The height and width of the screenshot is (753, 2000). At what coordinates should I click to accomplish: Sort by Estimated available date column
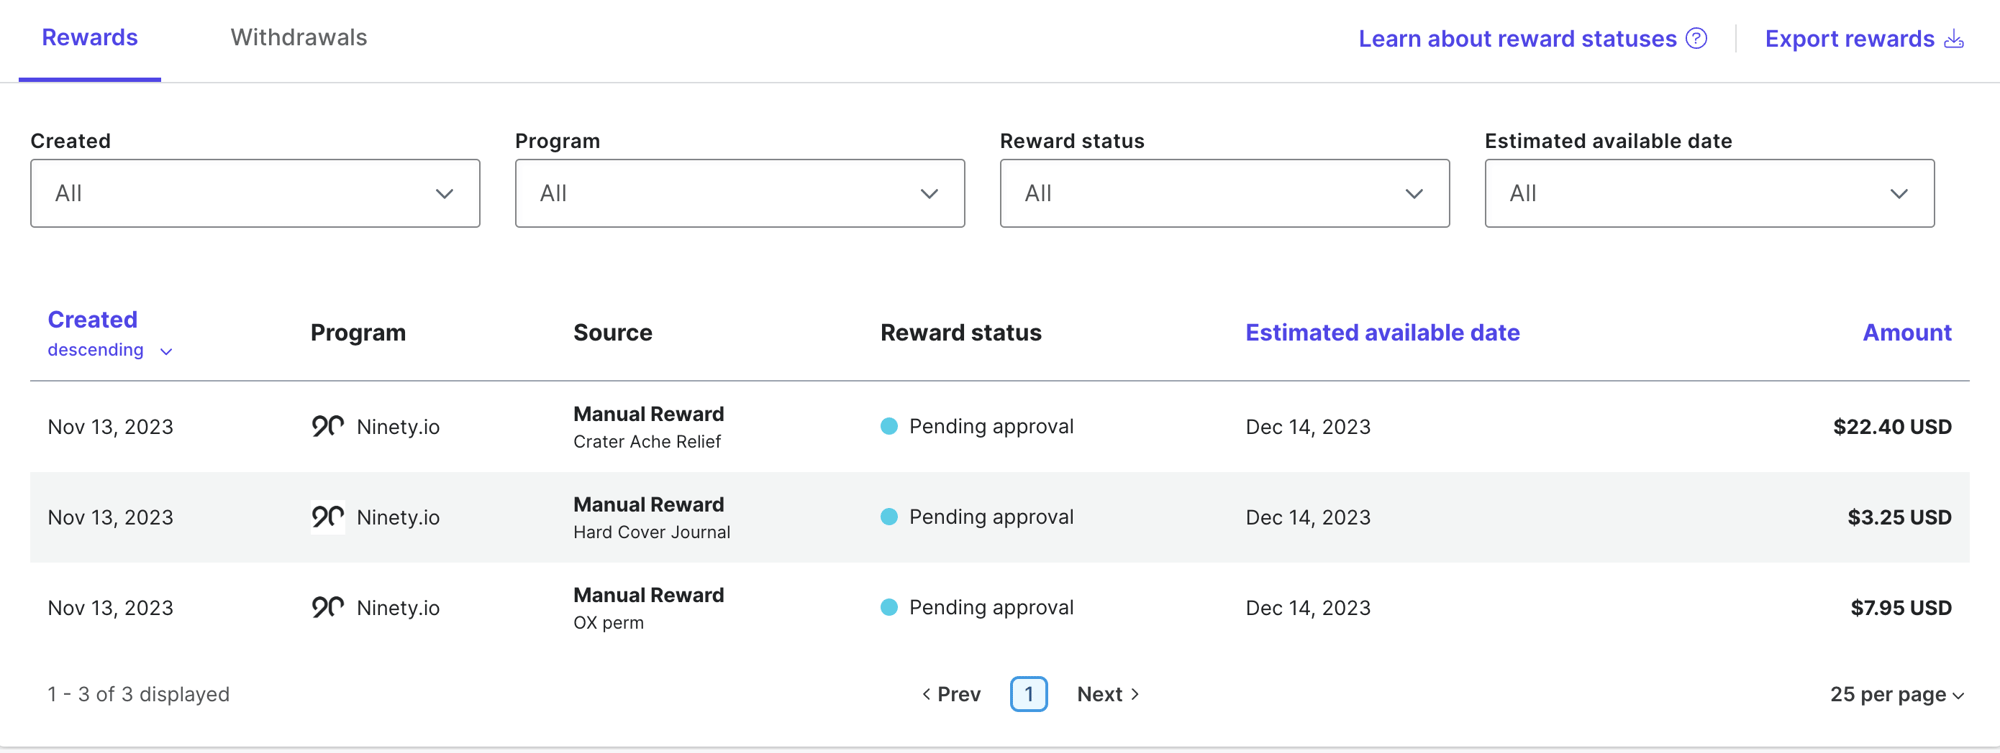pos(1382,333)
